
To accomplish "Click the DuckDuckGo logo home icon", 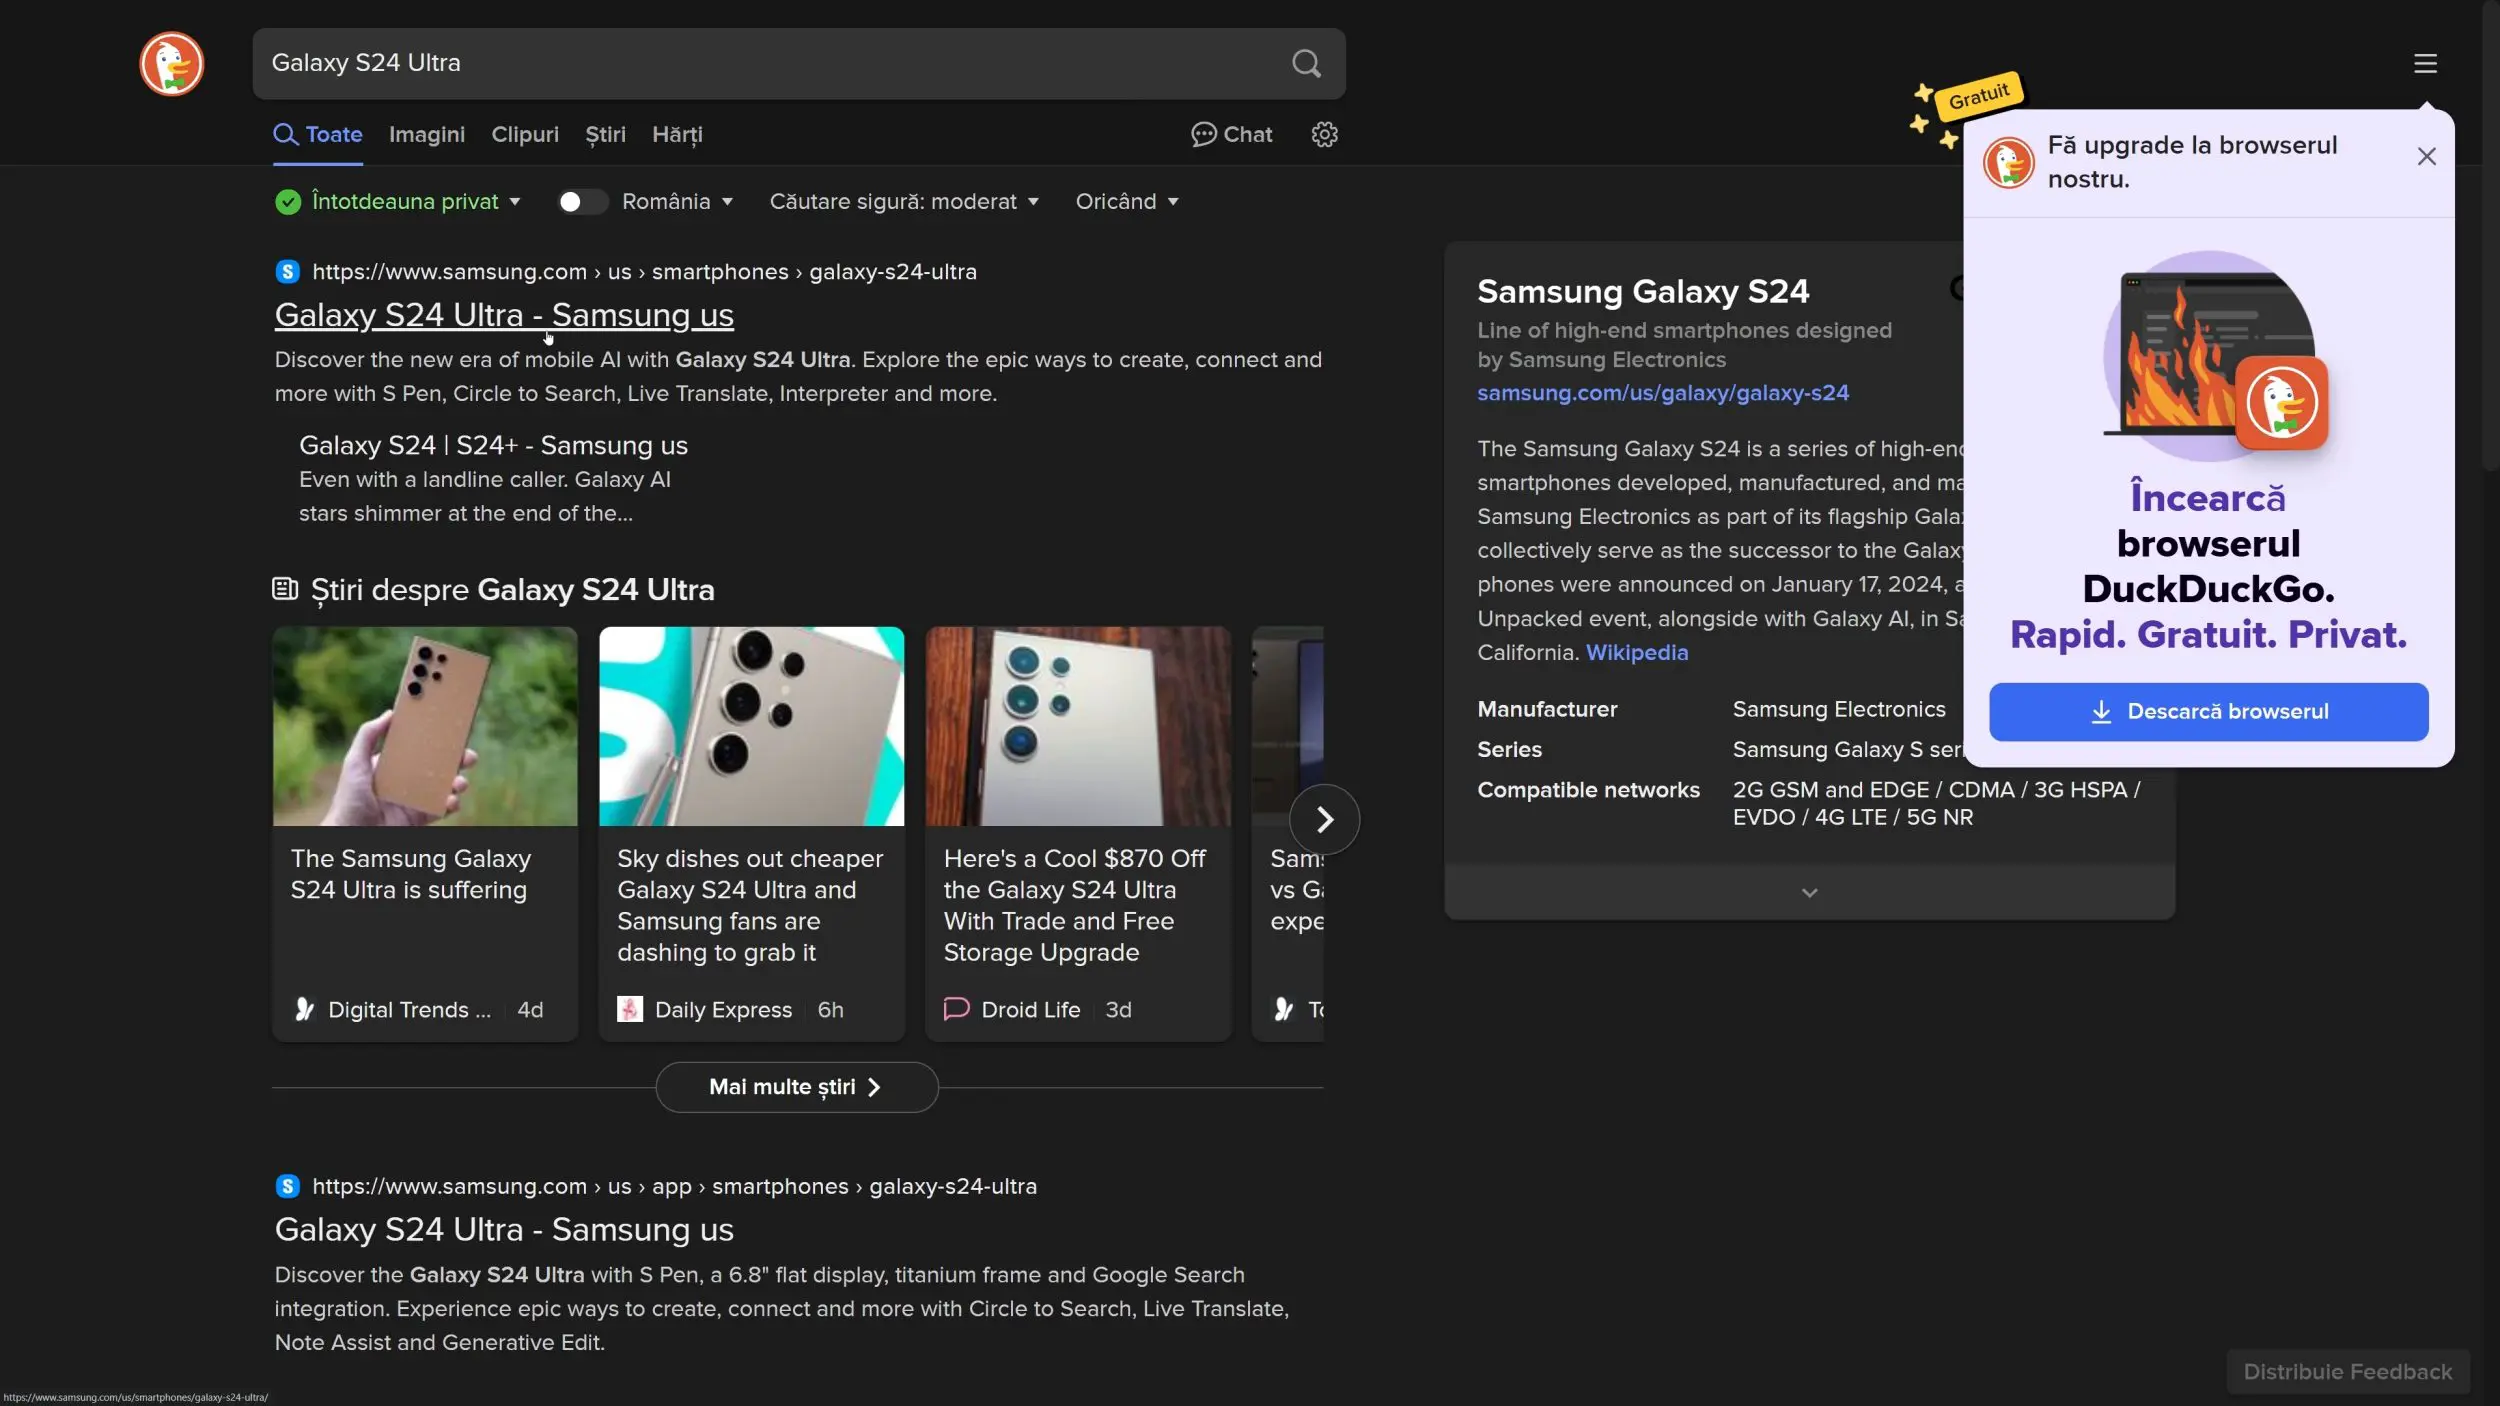I will coord(171,64).
